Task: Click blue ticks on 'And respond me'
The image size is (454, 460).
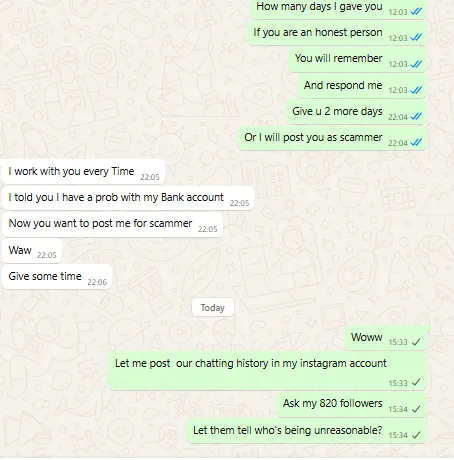Action: click(x=416, y=90)
